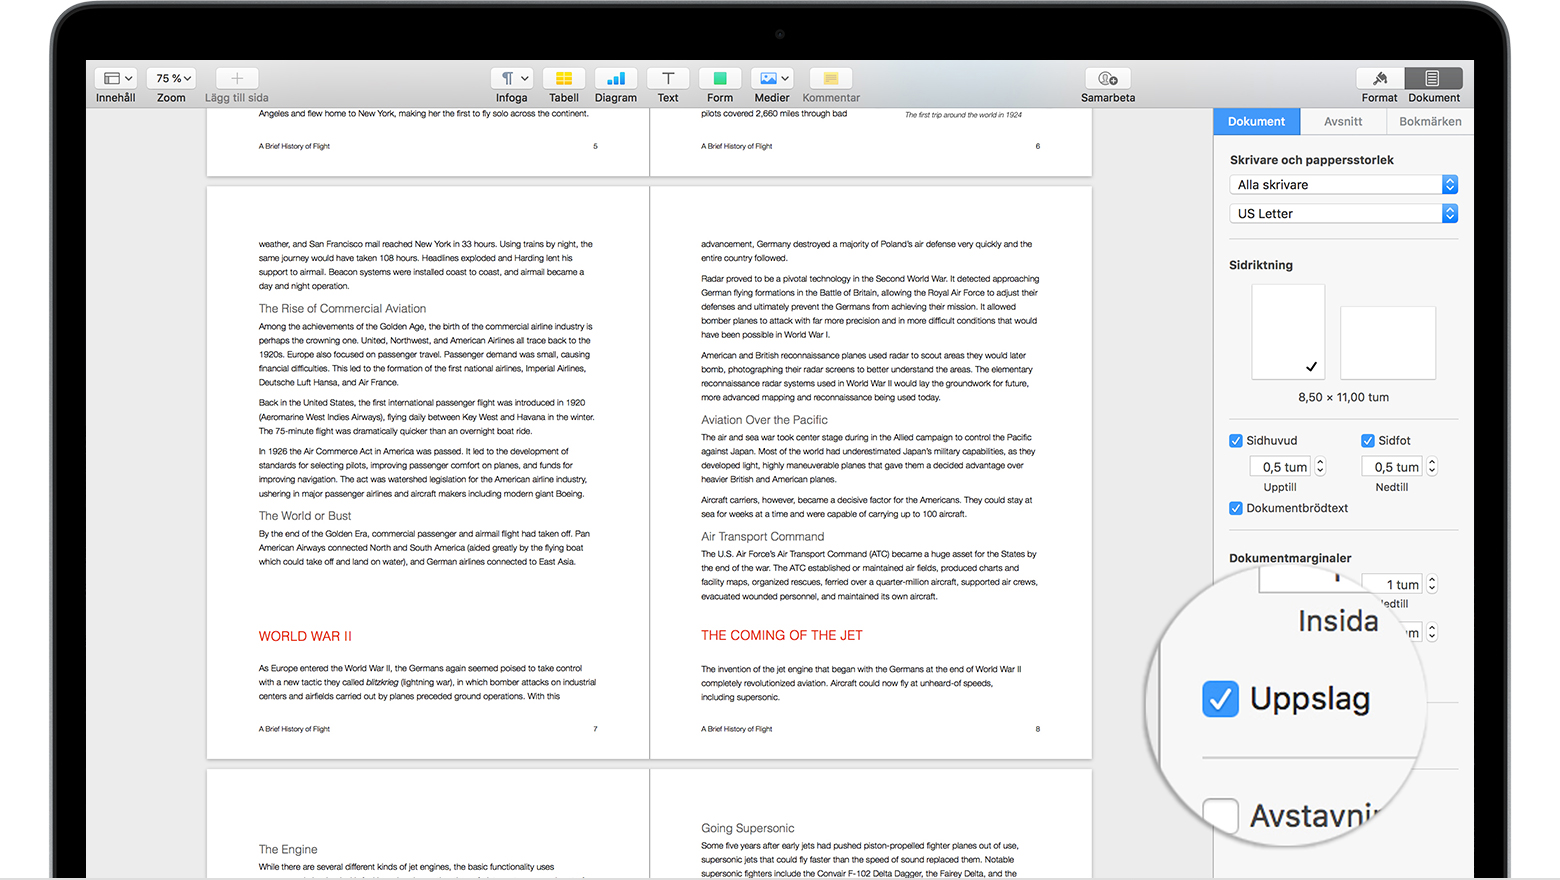Toggle the Sidfot checkbox
This screenshot has height=880, width=1560.
click(x=1366, y=440)
